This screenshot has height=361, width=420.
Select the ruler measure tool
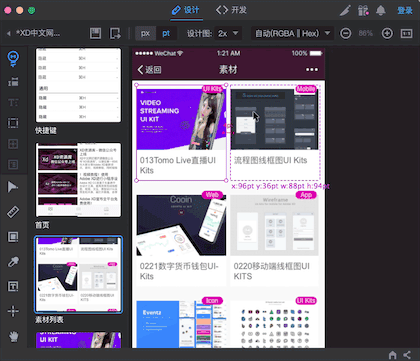coord(13,212)
